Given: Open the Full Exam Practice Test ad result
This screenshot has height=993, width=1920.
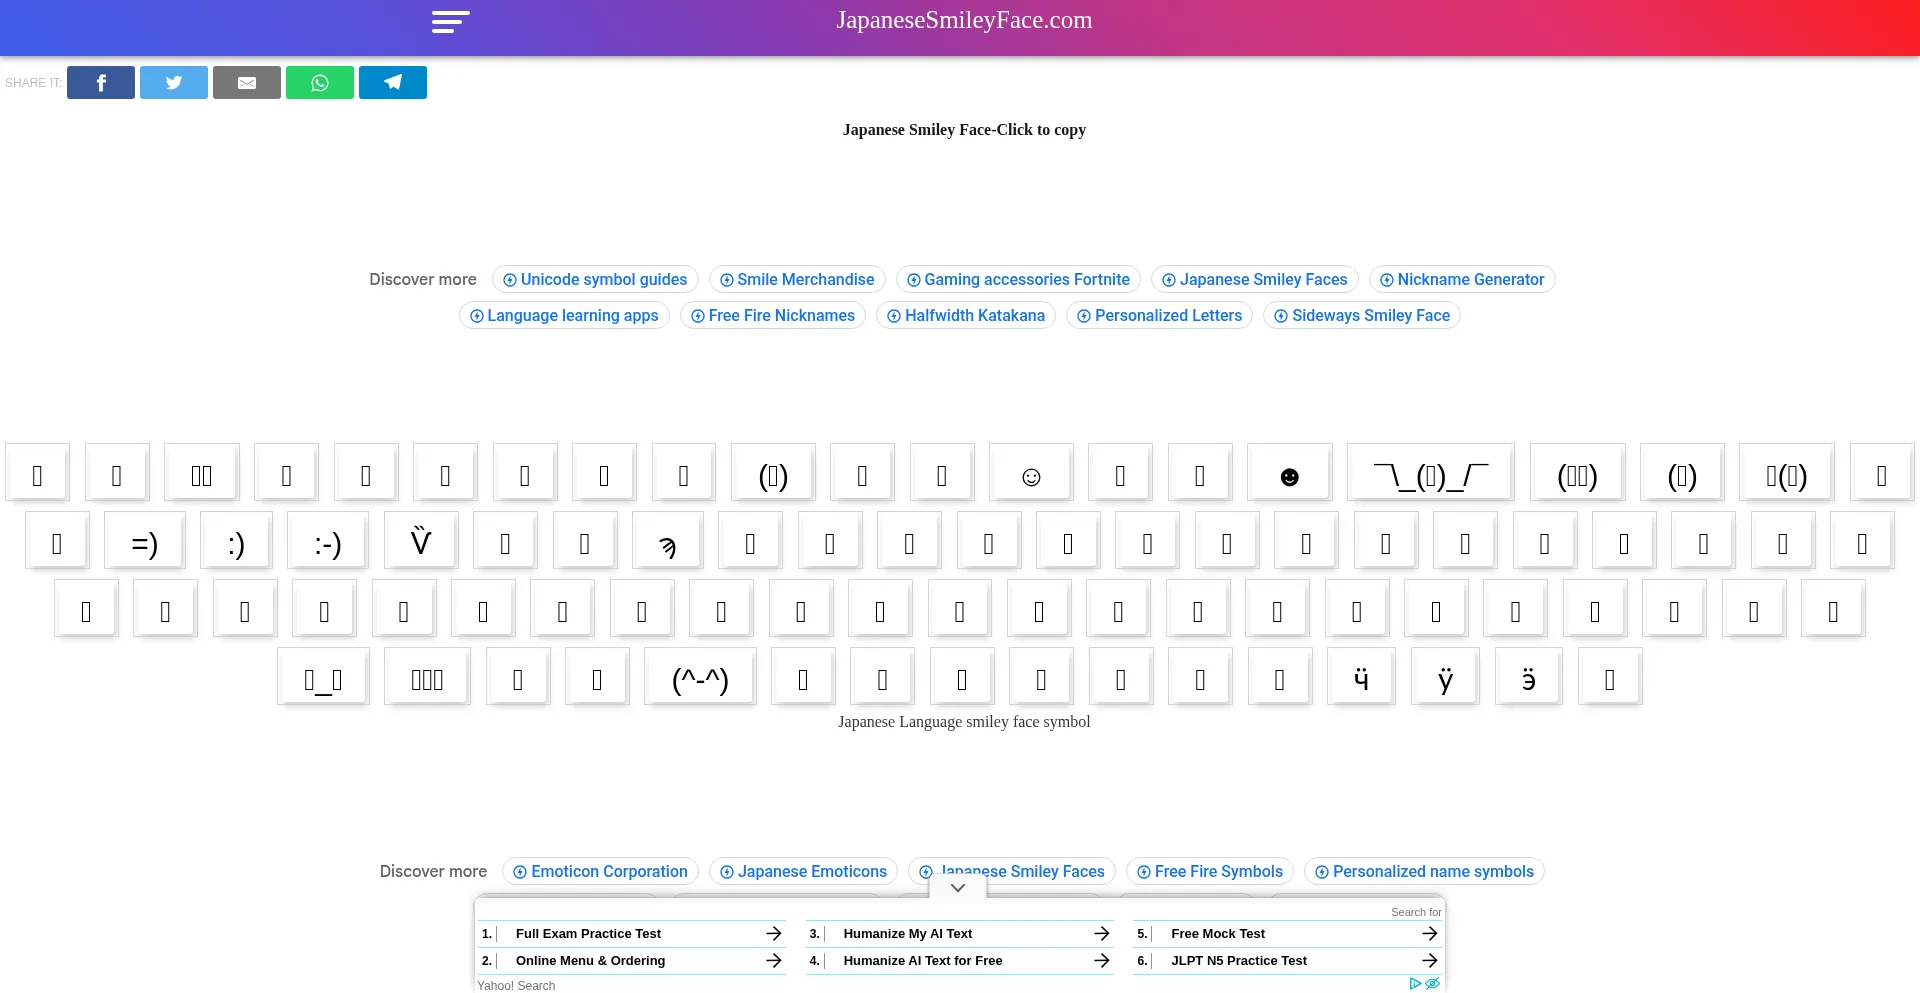Looking at the screenshot, I should tap(588, 933).
